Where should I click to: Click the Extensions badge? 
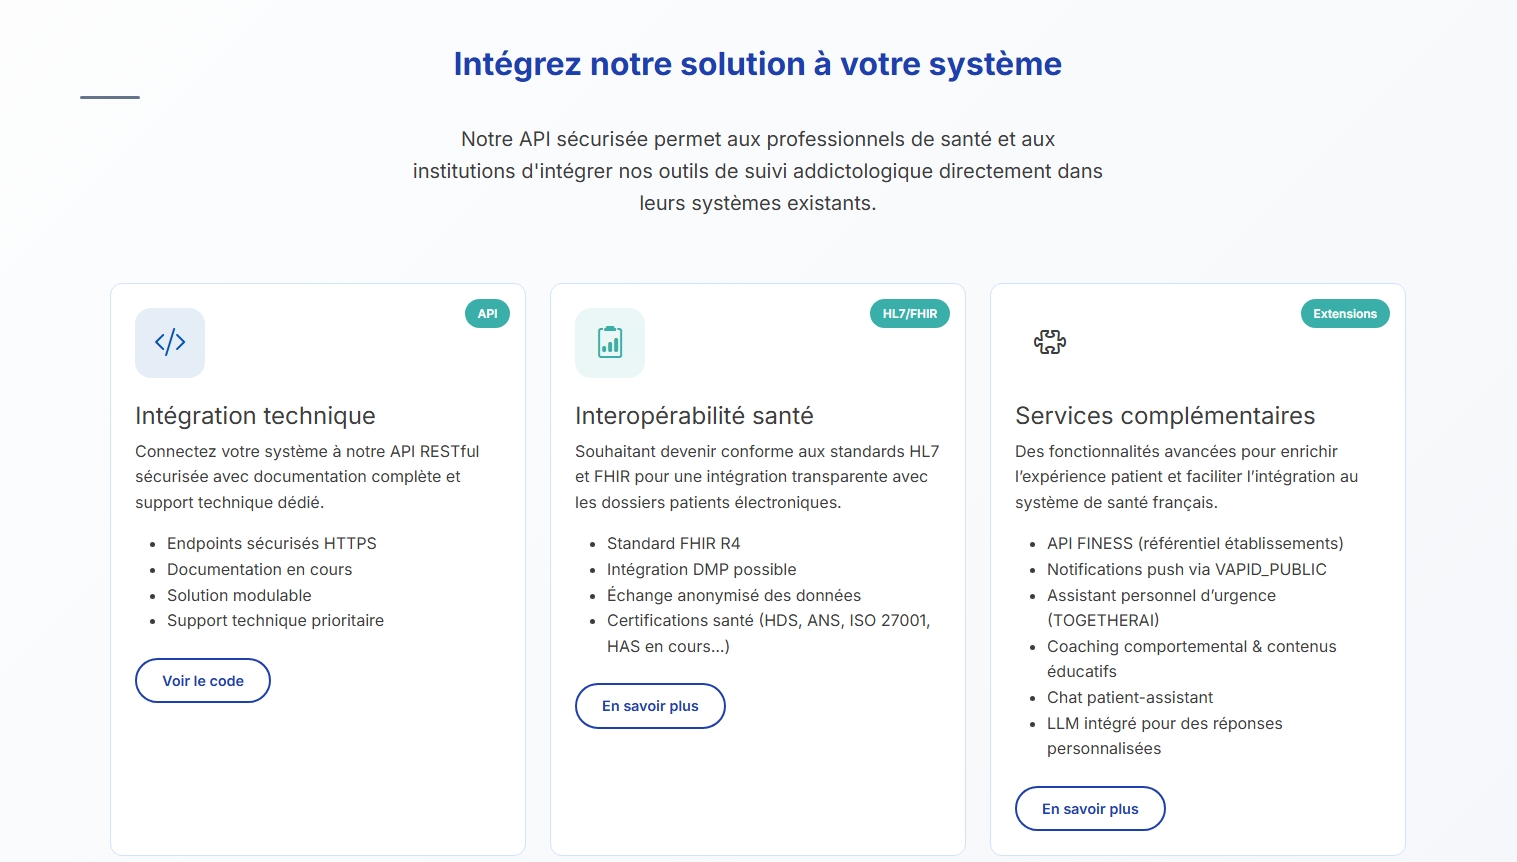point(1344,314)
